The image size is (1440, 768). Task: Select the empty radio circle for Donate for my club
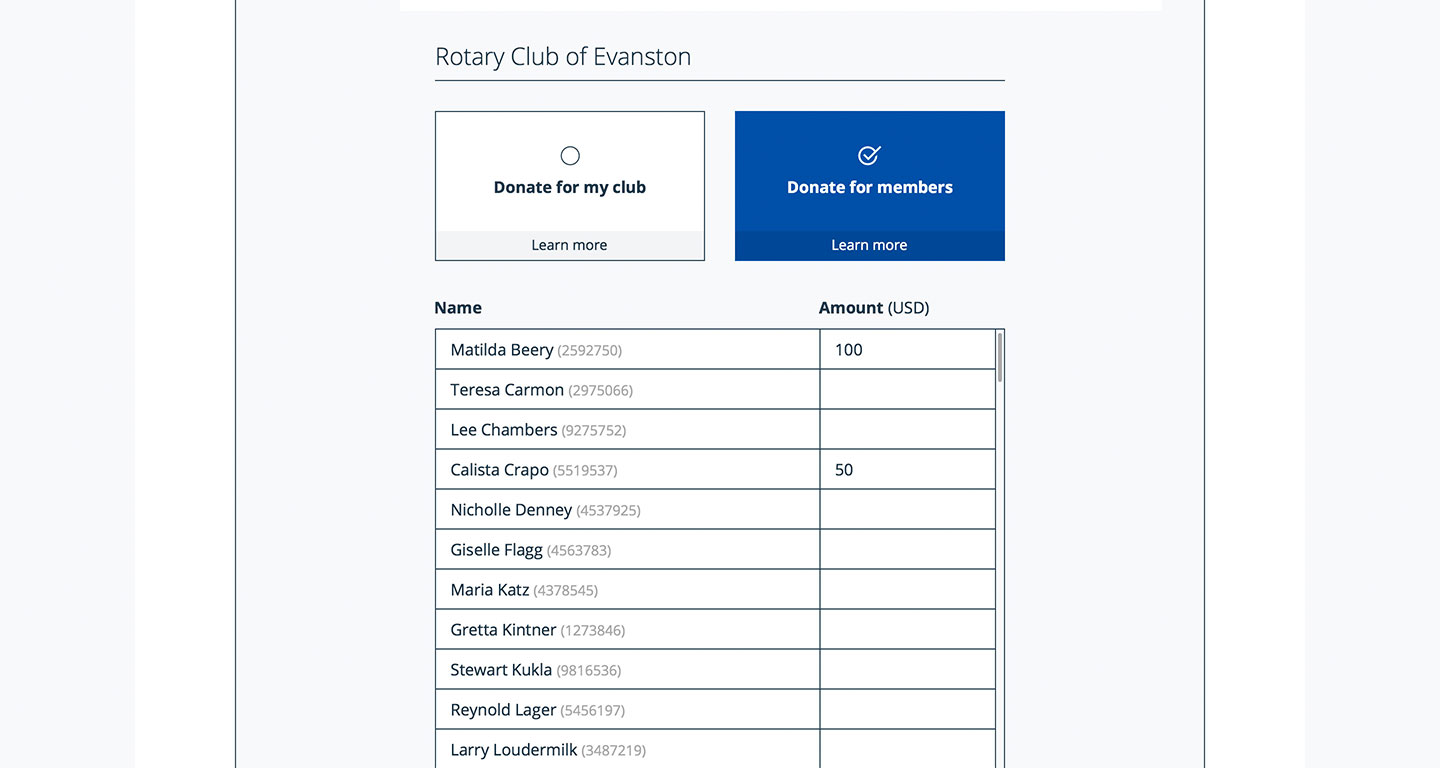(569, 156)
